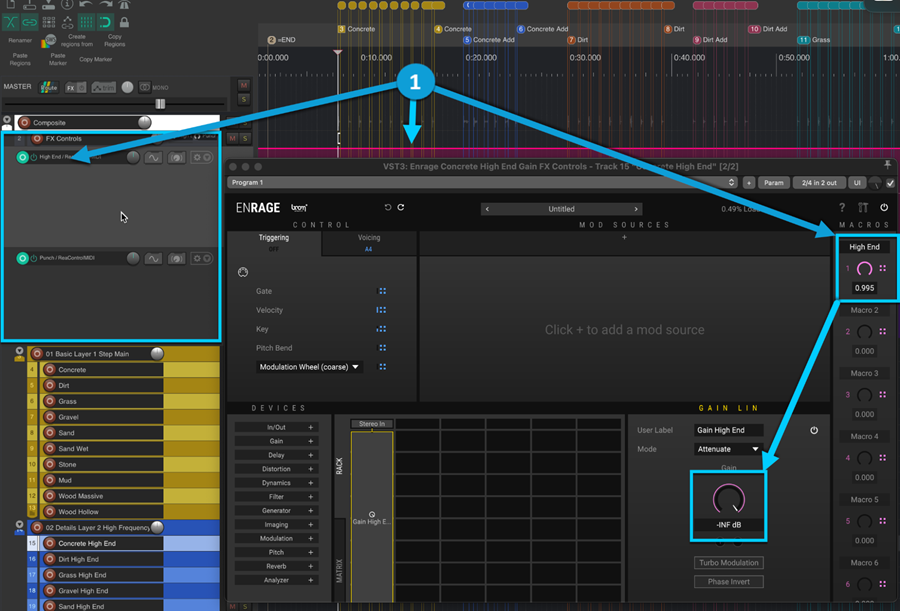Toggle record arm on Concrete High End track
This screenshot has width=900, height=611.
coord(49,543)
